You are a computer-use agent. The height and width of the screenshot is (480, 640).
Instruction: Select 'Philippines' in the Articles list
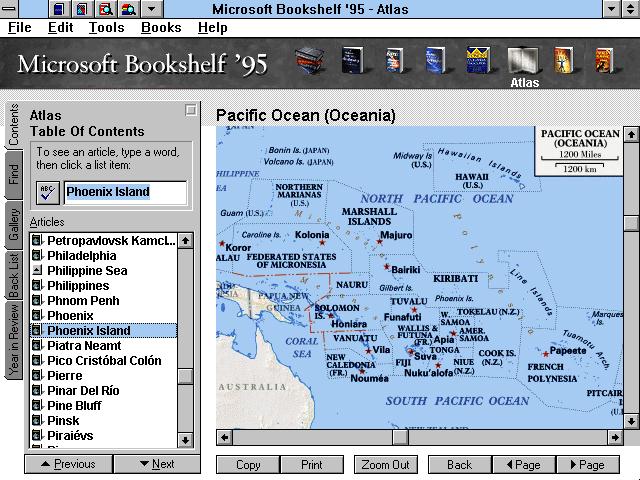[104, 285]
